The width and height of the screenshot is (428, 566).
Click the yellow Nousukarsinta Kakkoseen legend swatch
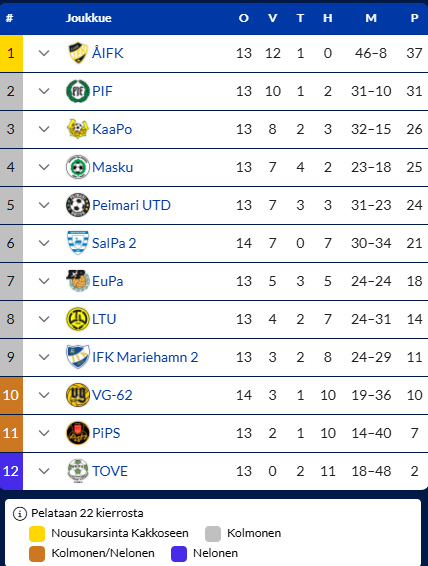point(37,534)
